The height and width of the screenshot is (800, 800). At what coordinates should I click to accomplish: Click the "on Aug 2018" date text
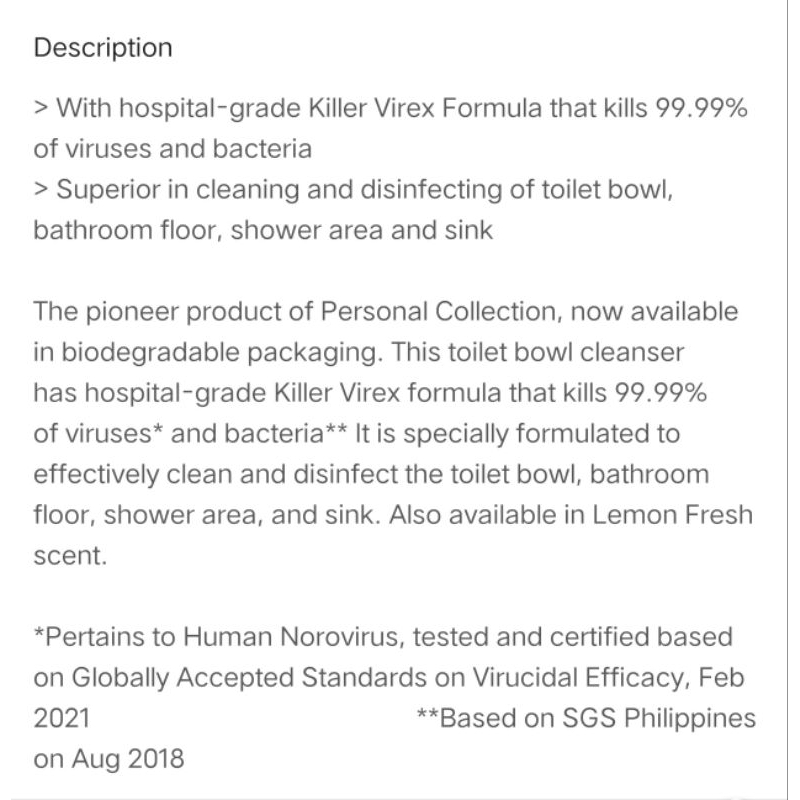[x=110, y=758]
